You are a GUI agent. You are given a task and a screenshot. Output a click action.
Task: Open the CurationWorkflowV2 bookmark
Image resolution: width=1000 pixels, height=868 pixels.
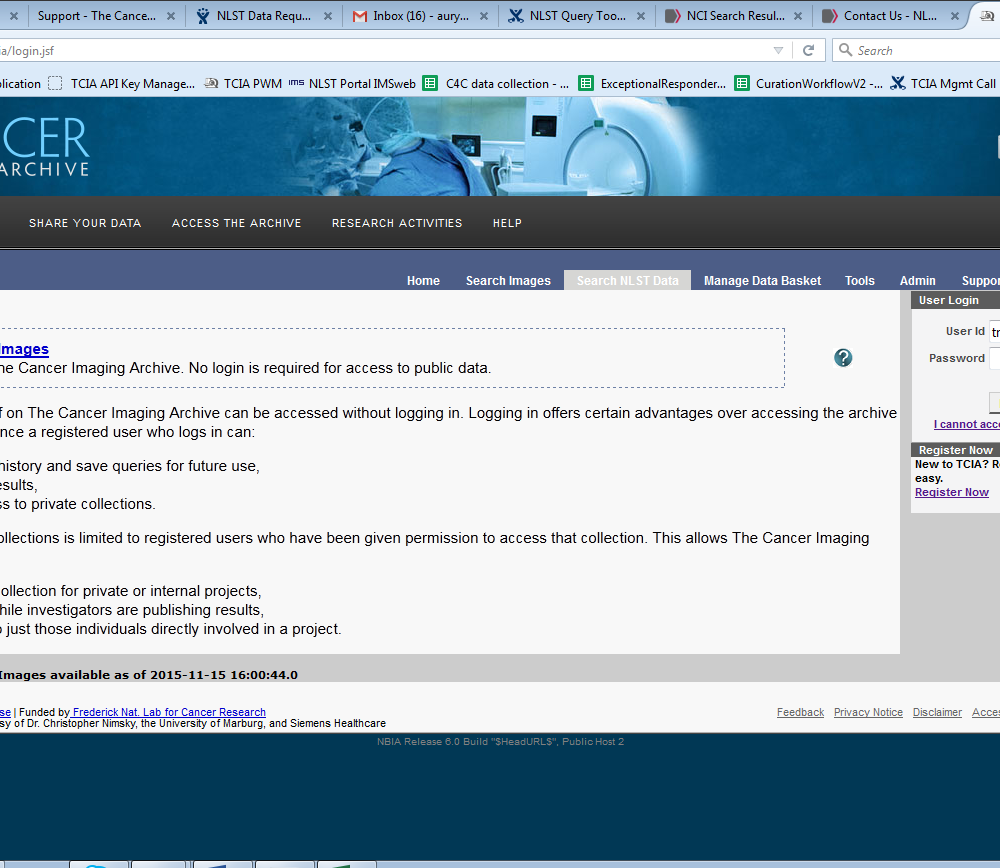point(809,84)
